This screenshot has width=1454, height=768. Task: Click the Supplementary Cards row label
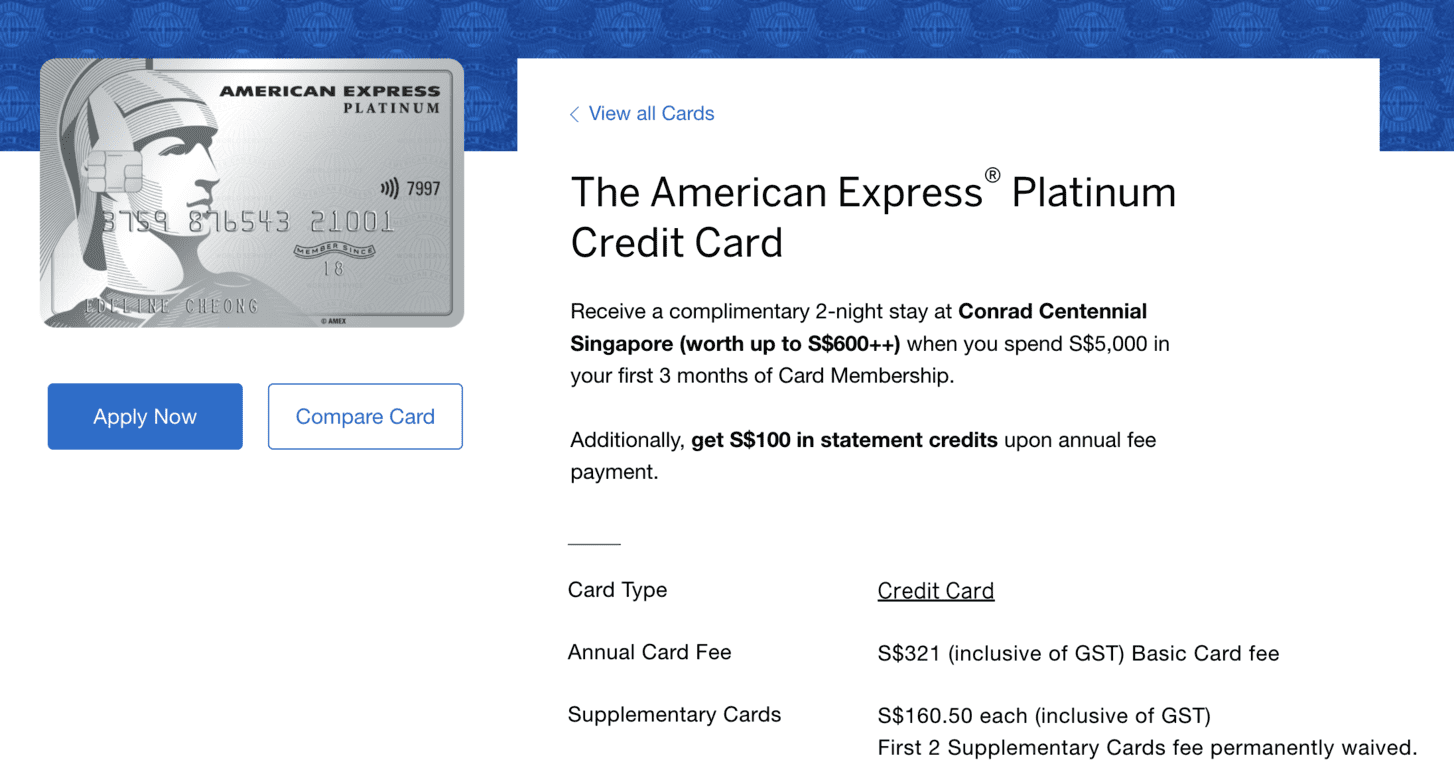[674, 714]
